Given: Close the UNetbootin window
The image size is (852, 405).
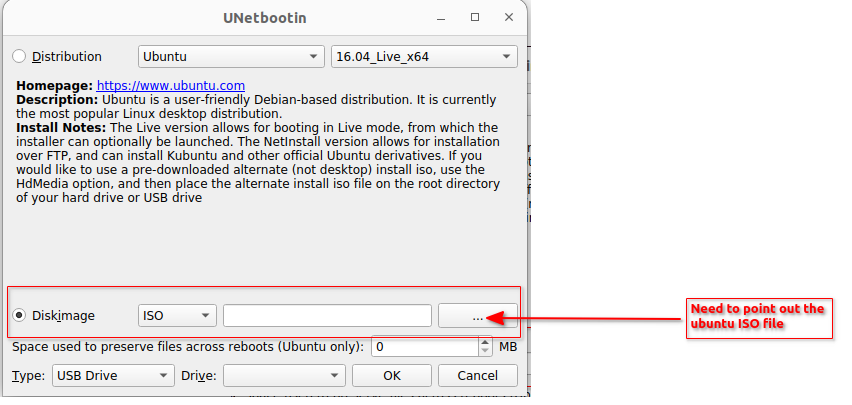Looking at the screenshot, I should point(509,18).
